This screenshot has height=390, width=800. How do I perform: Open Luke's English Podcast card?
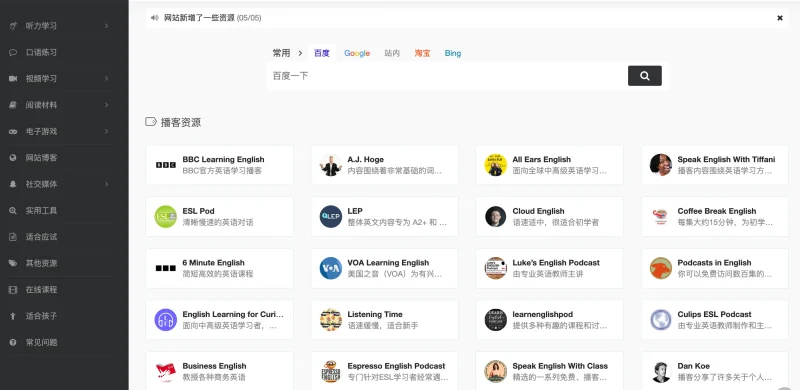click(x=549, y=268)
